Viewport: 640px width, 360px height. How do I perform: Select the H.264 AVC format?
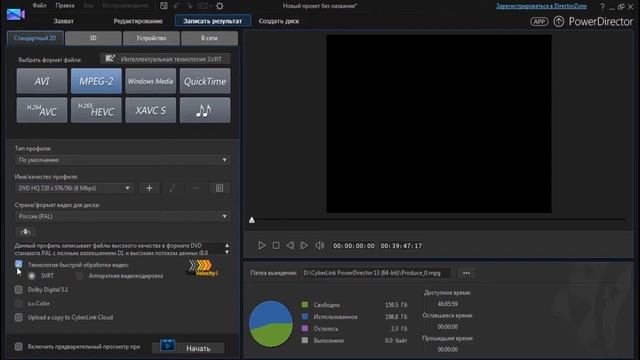[x=42, y=110]
